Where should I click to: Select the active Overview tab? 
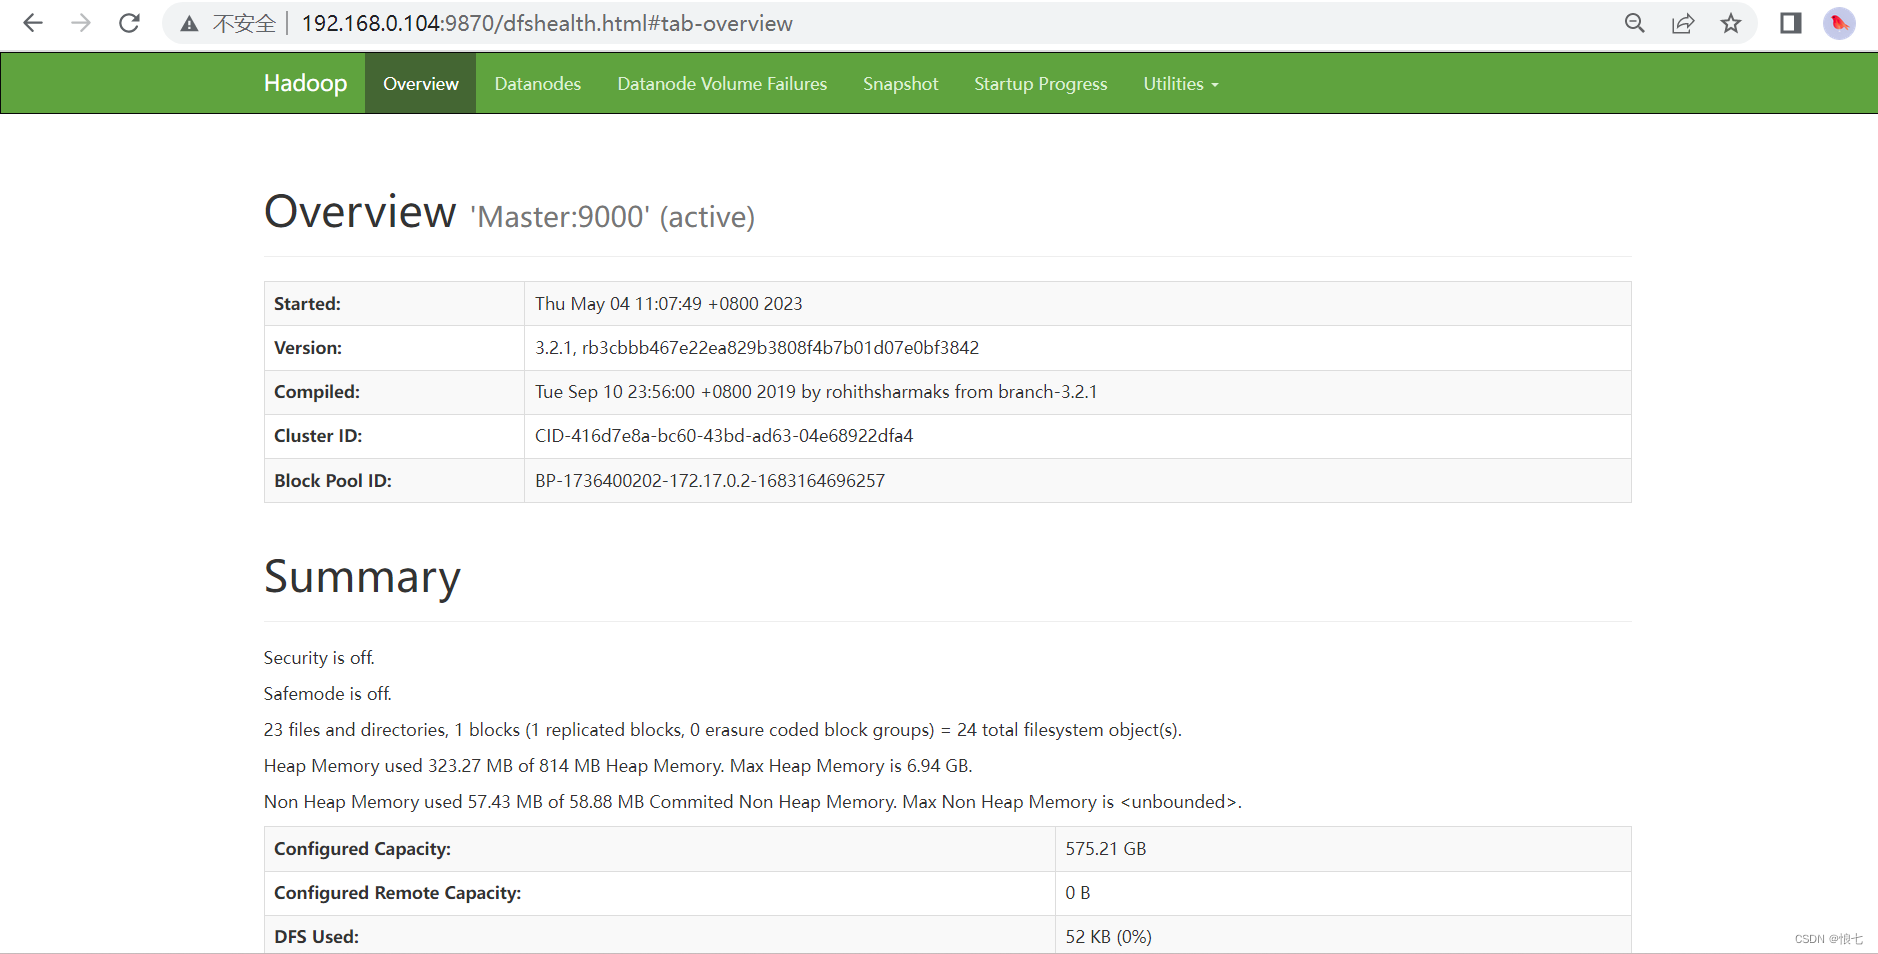pyautogui.click(x=420, y=83)
